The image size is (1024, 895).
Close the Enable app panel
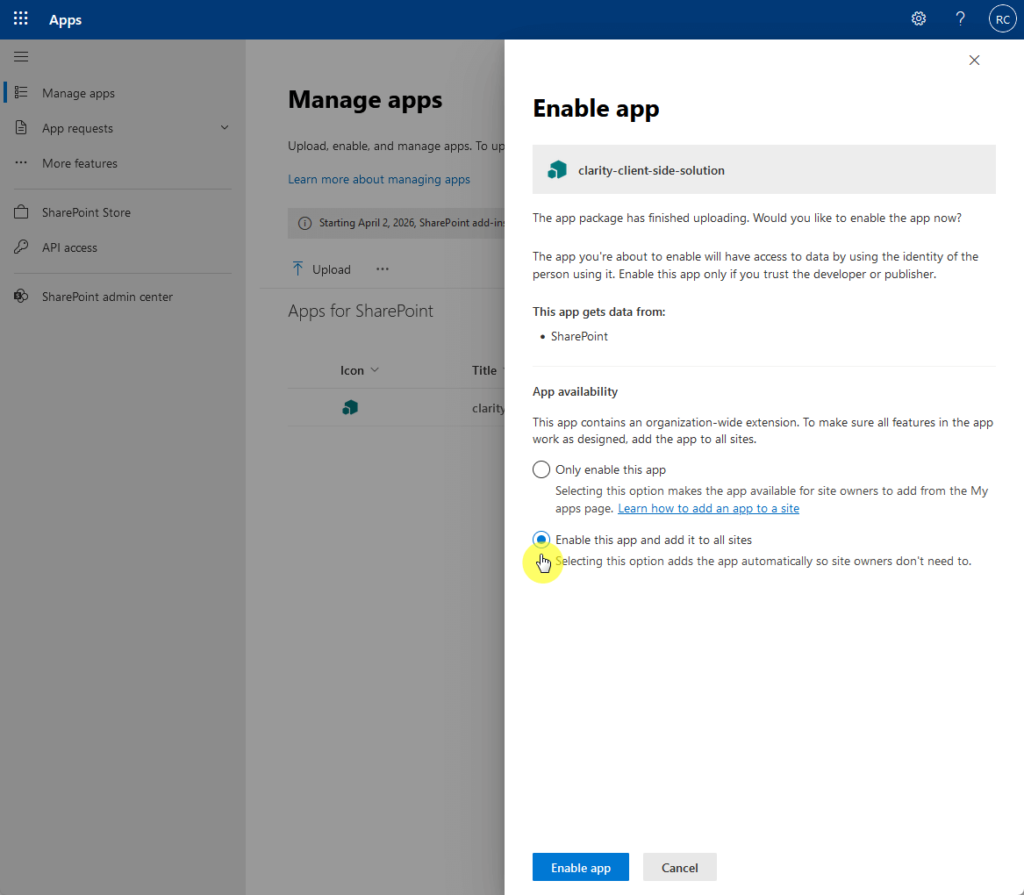pos(974,60)
